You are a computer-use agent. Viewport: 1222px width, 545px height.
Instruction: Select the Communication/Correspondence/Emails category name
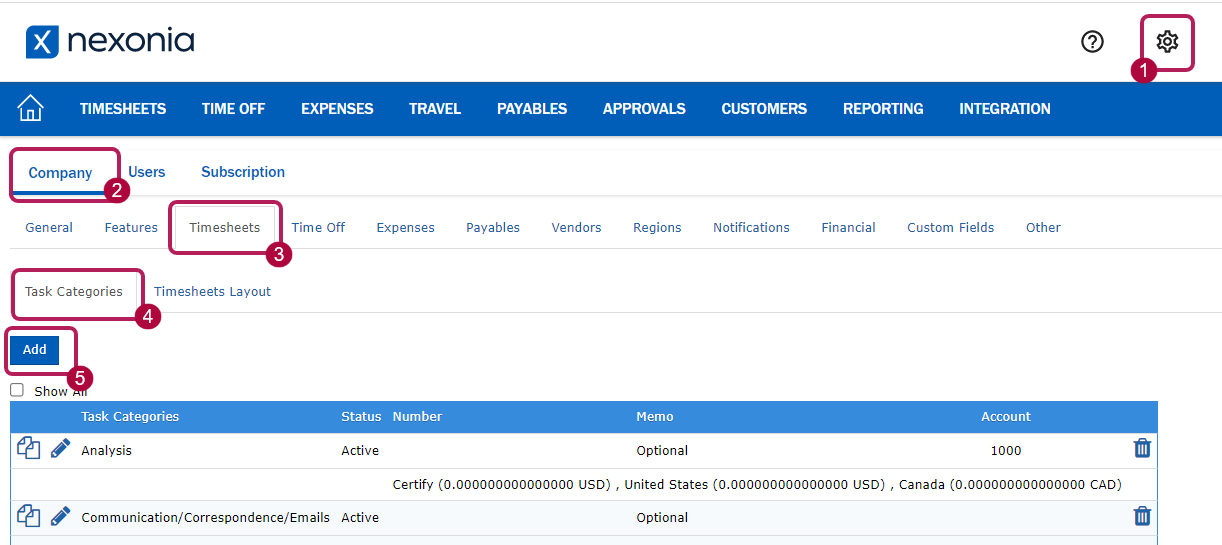[x=205, y=518]
